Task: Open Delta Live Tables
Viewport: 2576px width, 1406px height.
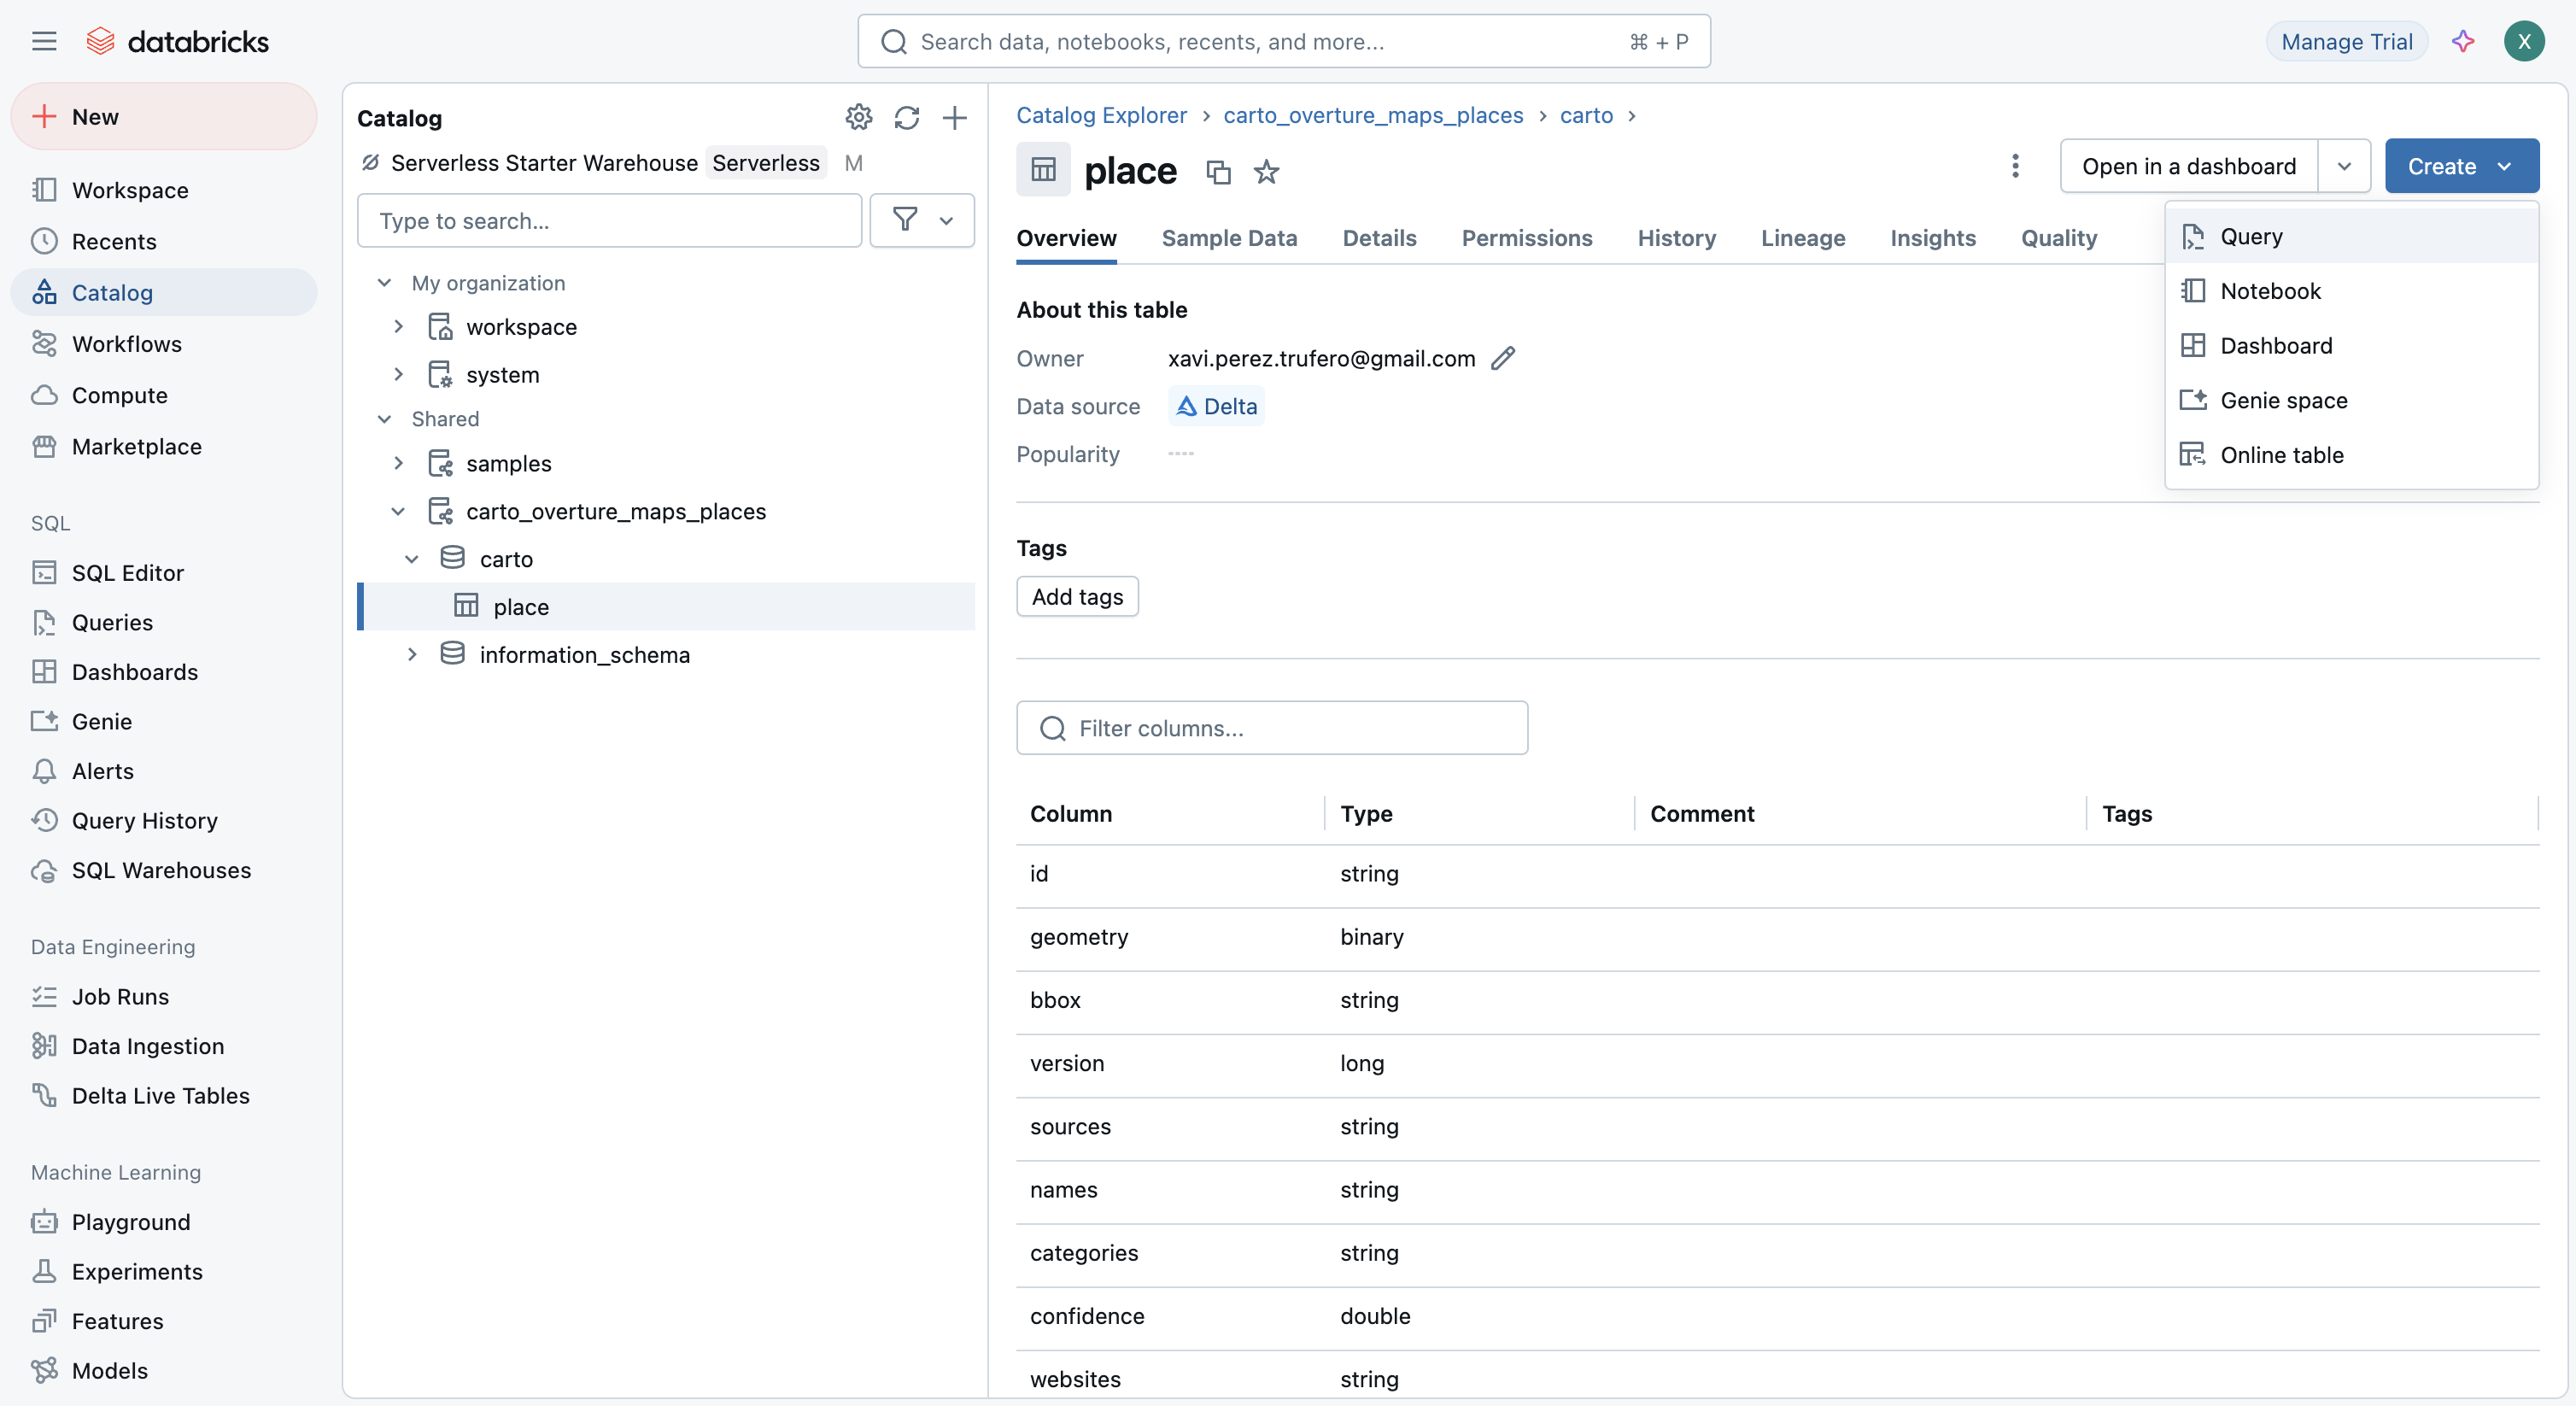Action: pos(164,1095)
